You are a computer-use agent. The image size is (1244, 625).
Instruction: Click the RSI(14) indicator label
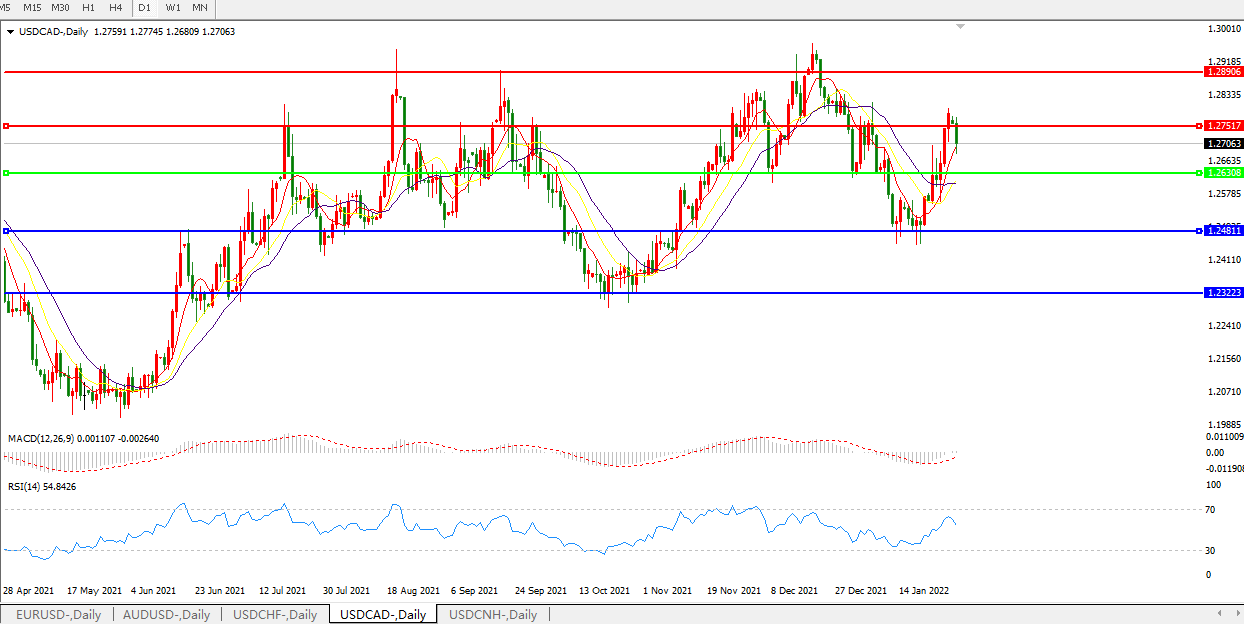[x=42, y=487]
